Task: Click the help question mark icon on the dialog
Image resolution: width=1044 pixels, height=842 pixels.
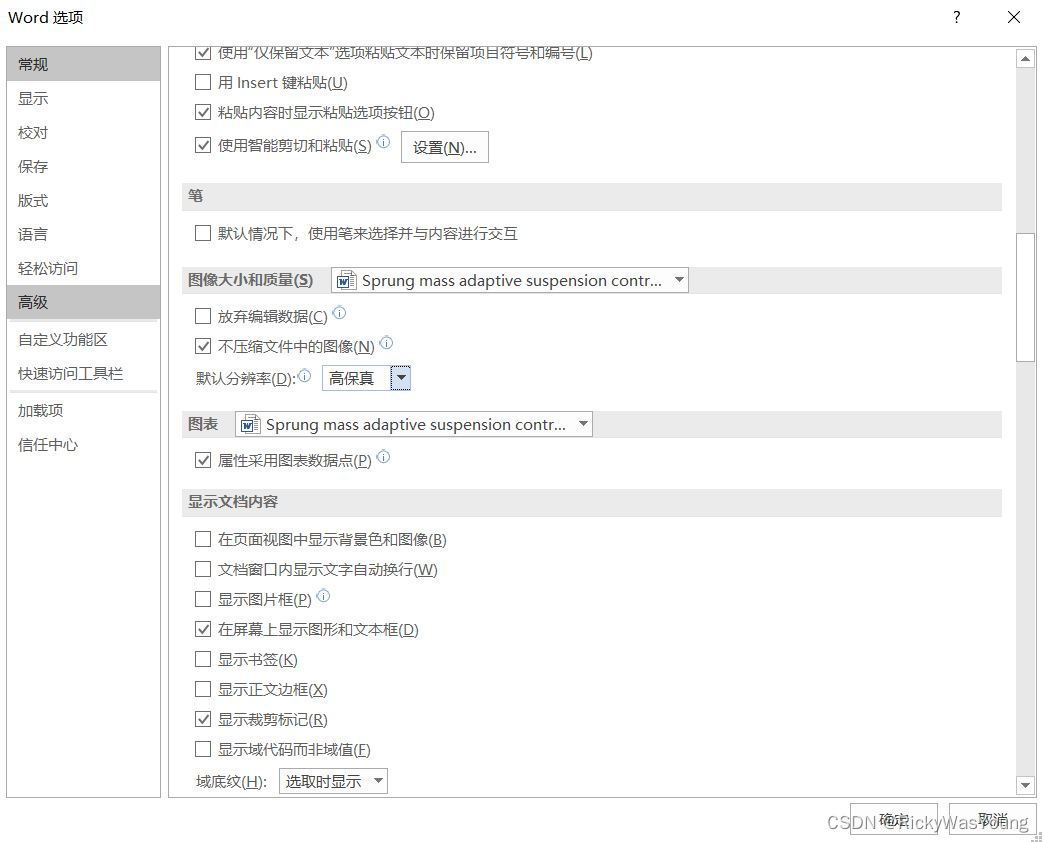Action: (x=956, y=17)
